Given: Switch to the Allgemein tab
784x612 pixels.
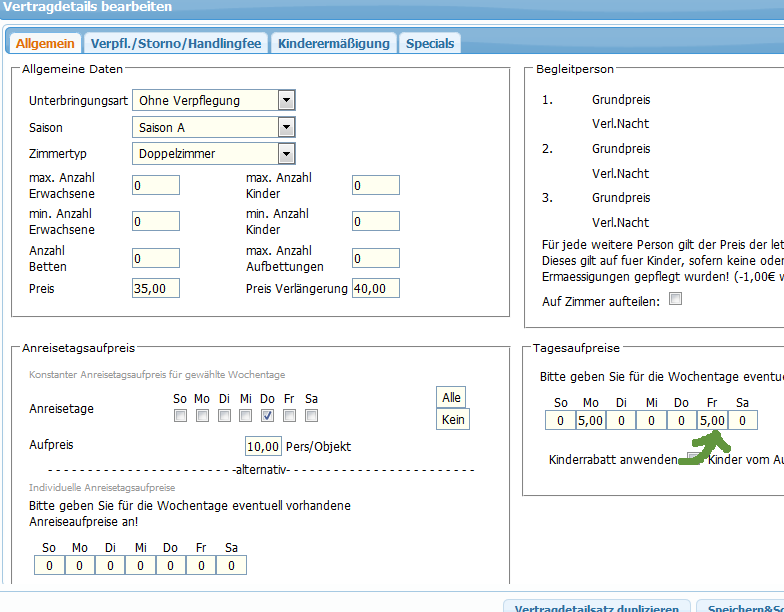Looking at the screenshot, I should pos(45,43).
